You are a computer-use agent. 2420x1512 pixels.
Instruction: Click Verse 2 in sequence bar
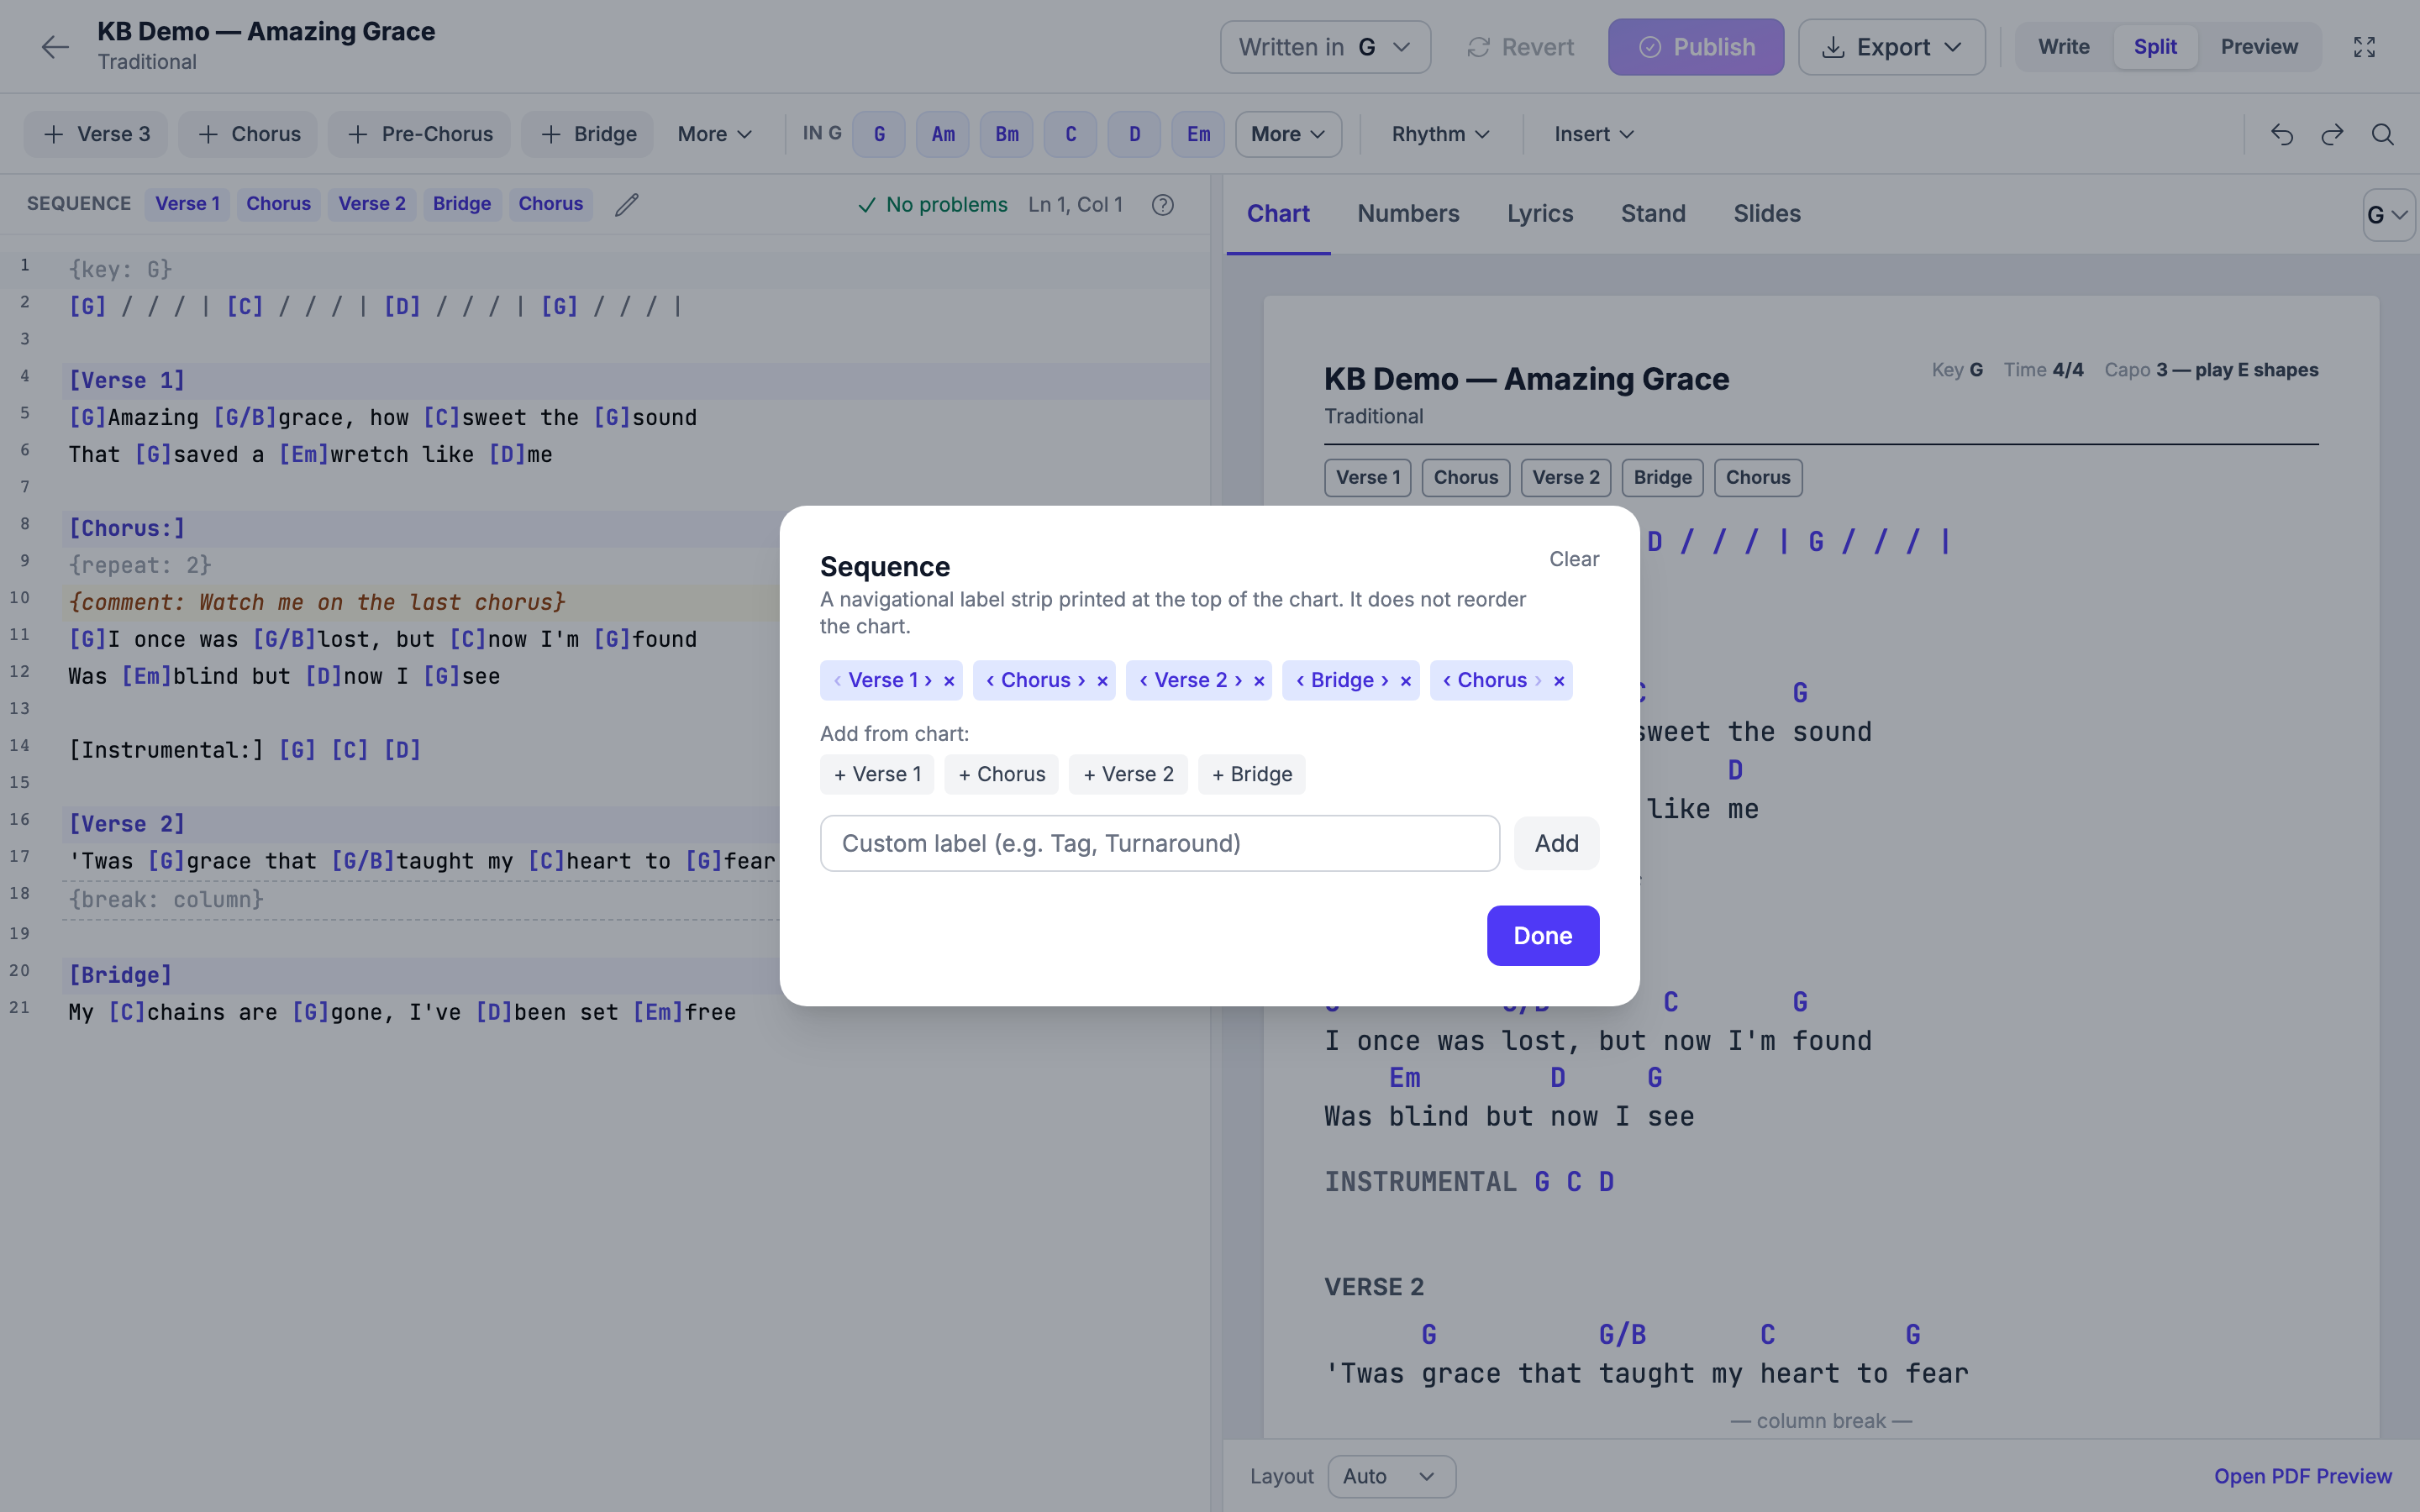(372, 204)
